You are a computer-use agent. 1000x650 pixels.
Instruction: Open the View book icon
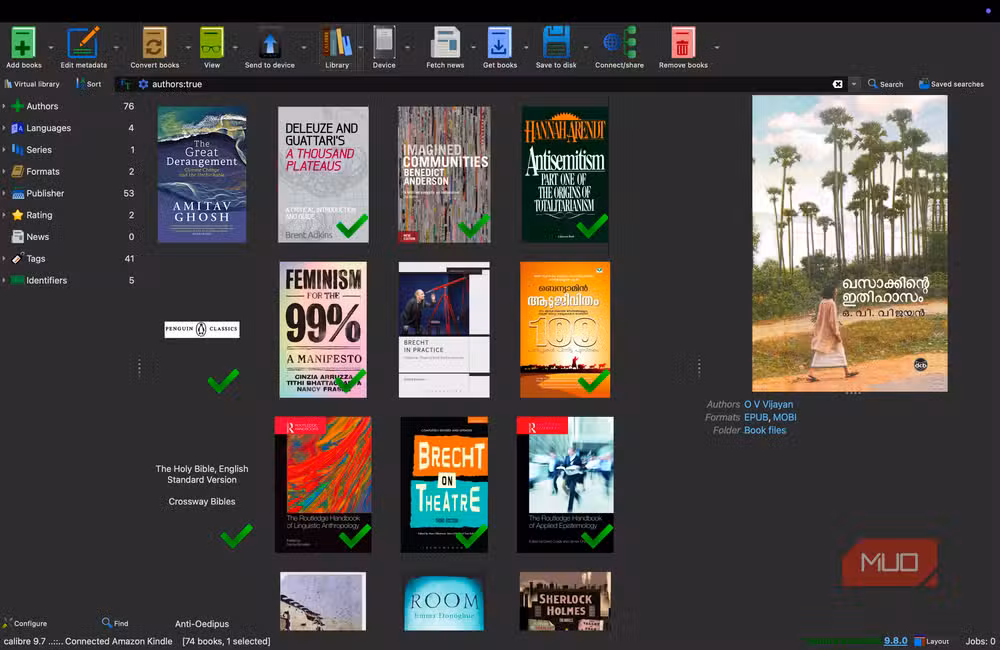(x=212, y=43)
